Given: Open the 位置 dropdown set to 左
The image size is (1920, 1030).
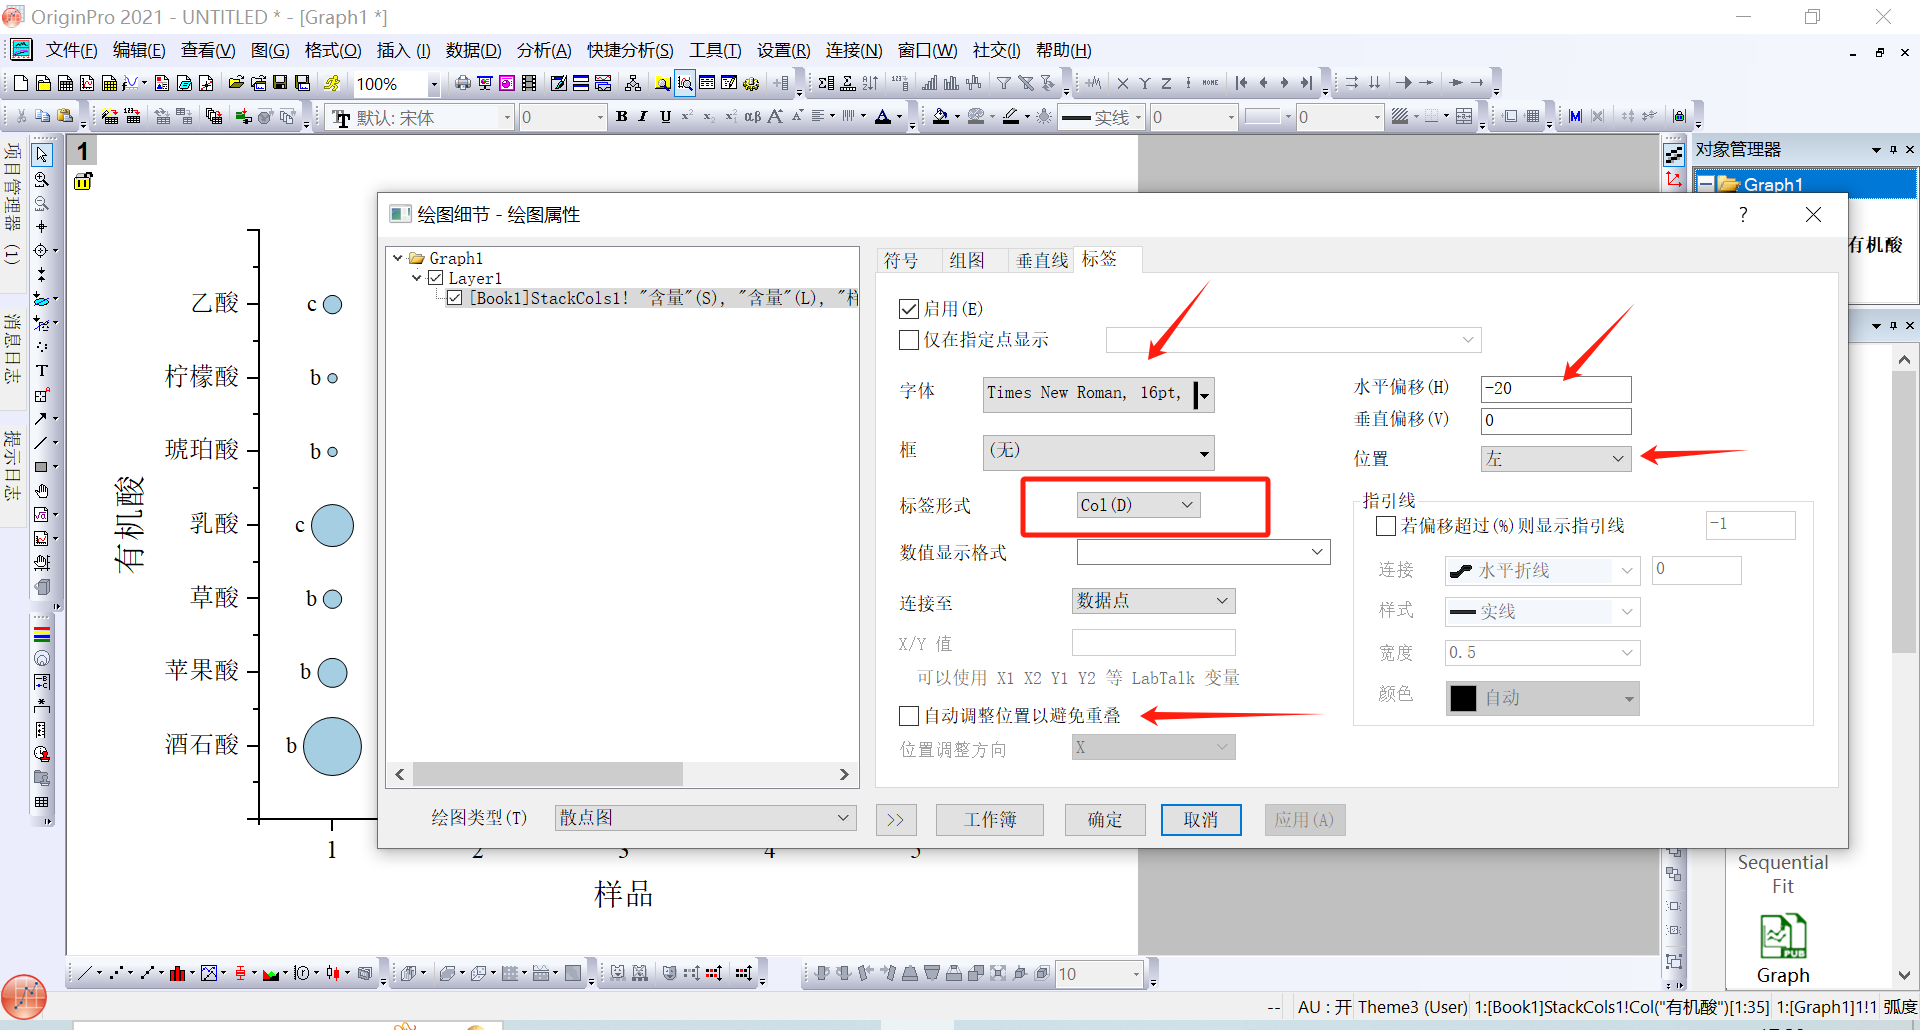Looking at the screenshot, I should pos(1555,459).
